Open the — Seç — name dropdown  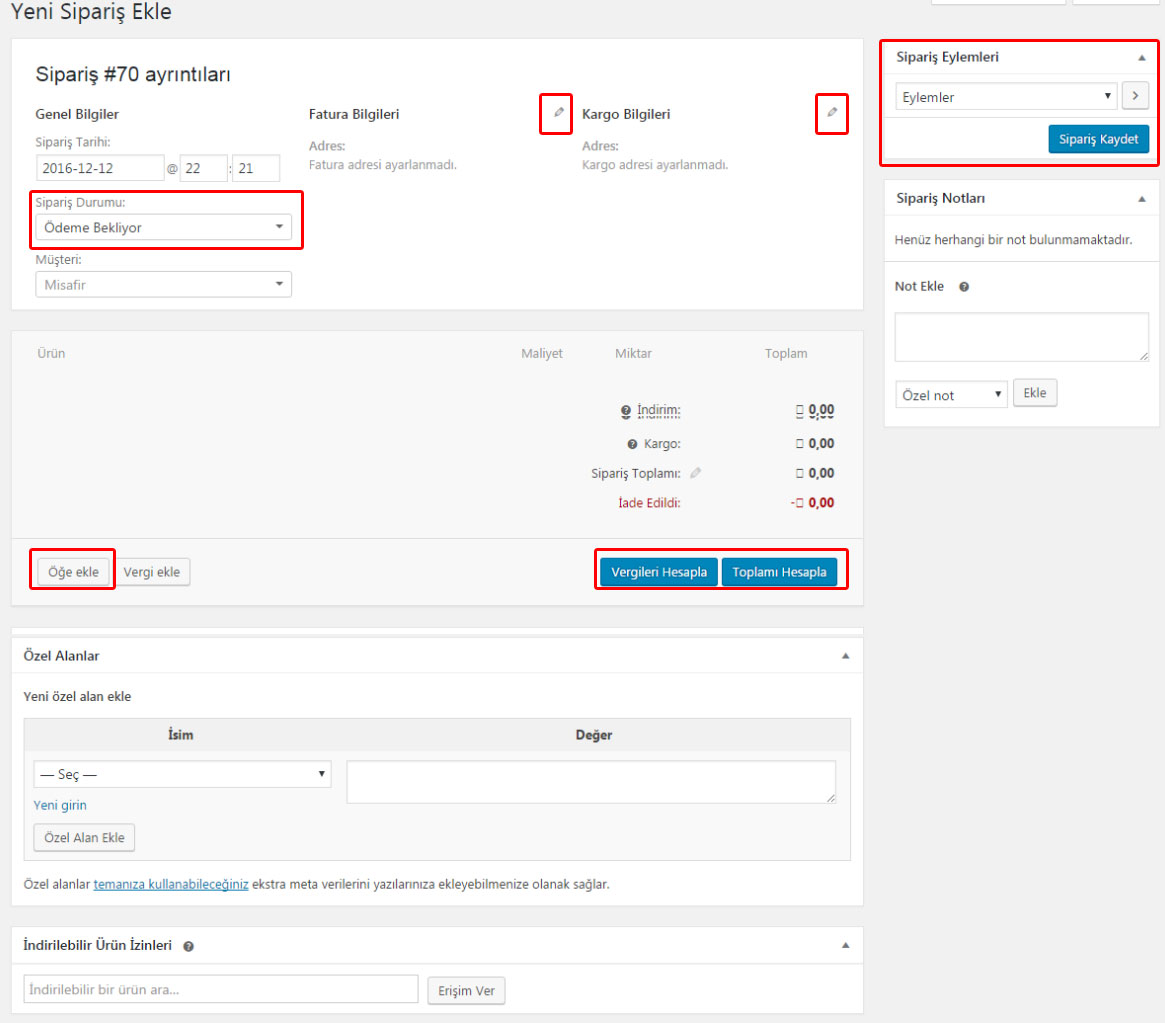[182, 774]
